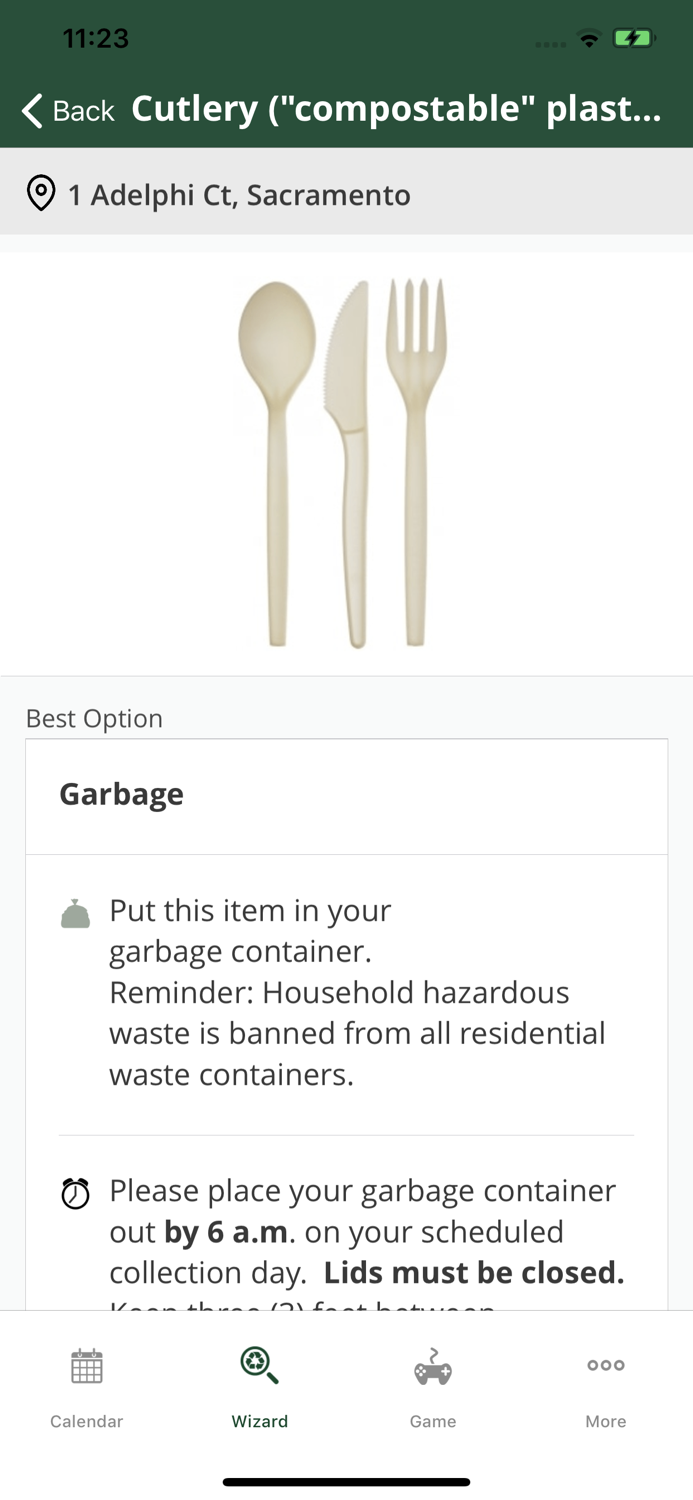Tap the back chevron arrow in header
Screen dimensions: 693x1500
tap(30, 109)
